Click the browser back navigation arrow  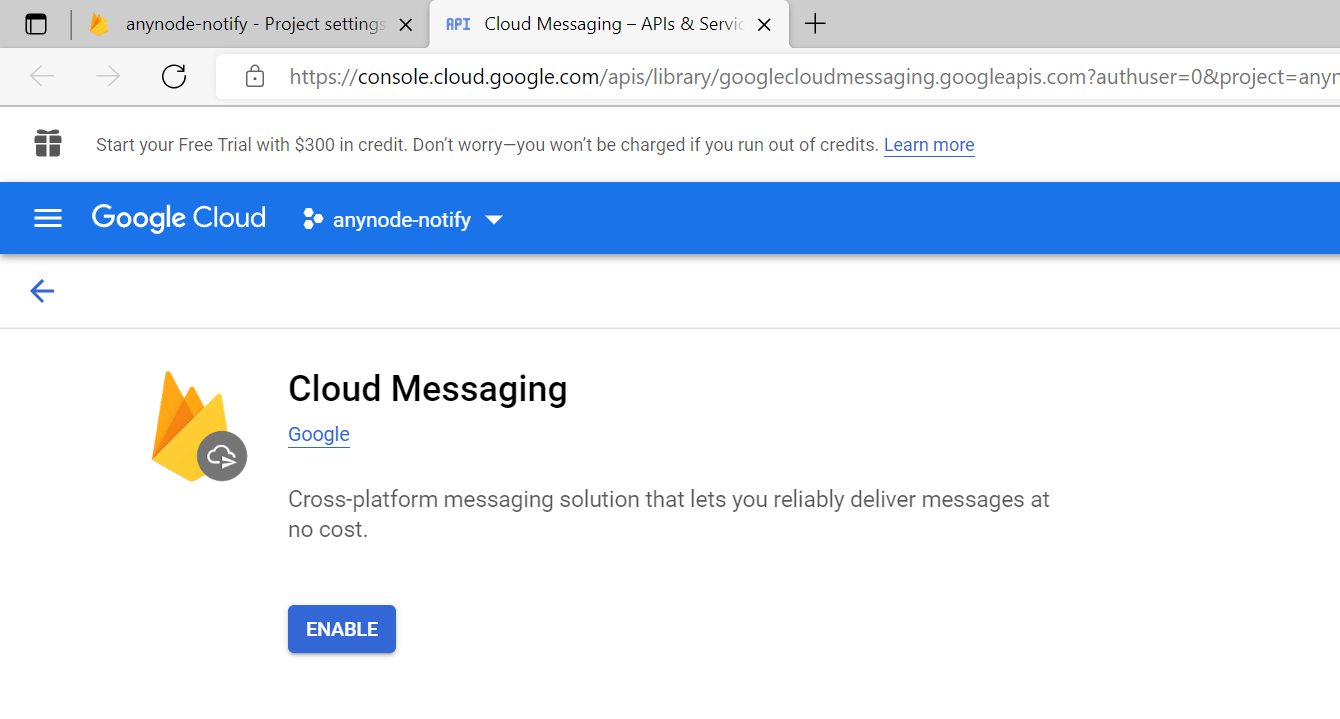[x=42, y=77]
